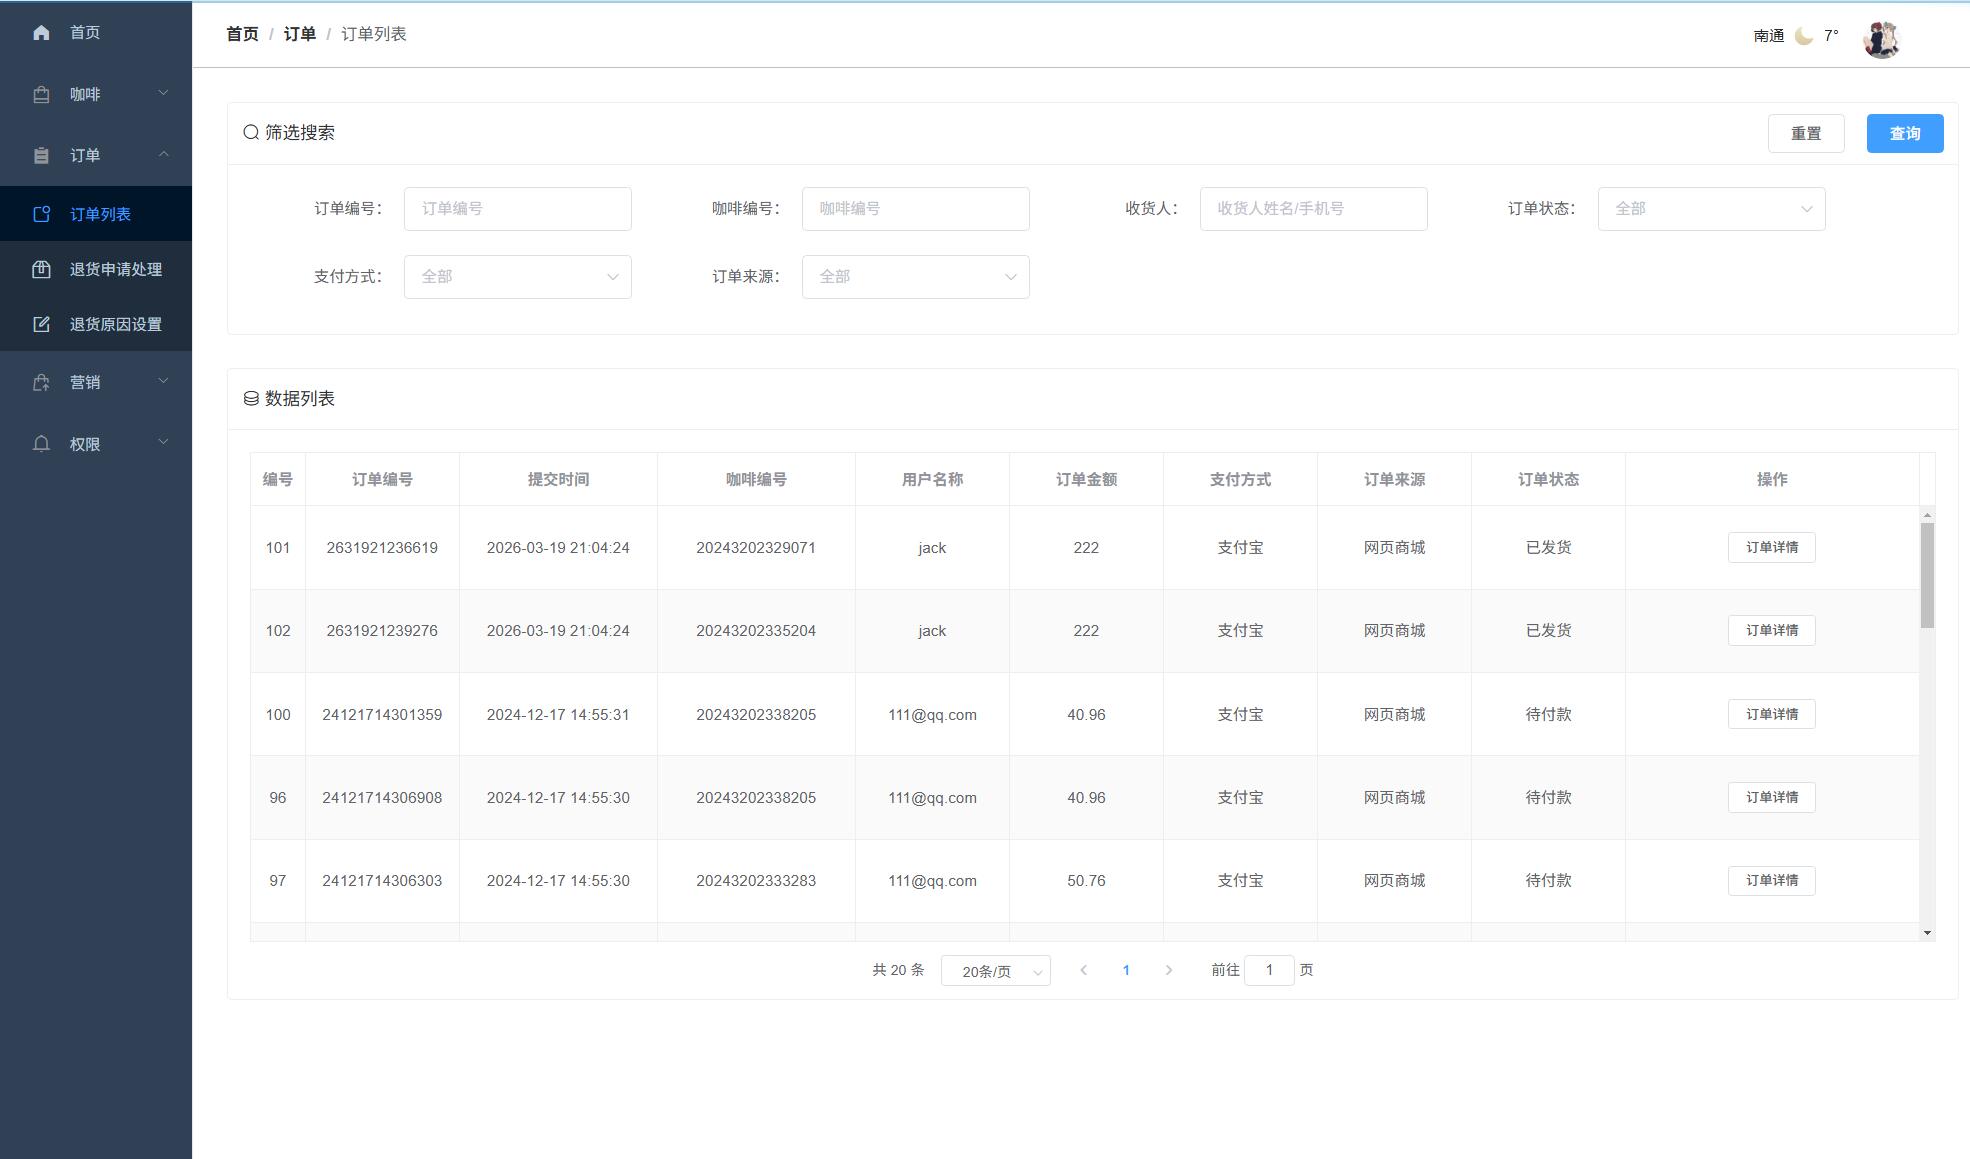Click the coffee bag icon in sidebar

[x=41, y=94]
